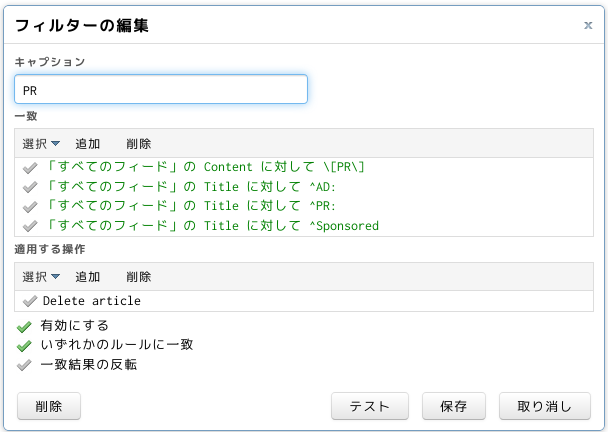Viewport: 608px width, 432px height.
Task: Click 削除 in the 適用する操作 toolbar
Action: 138,277
